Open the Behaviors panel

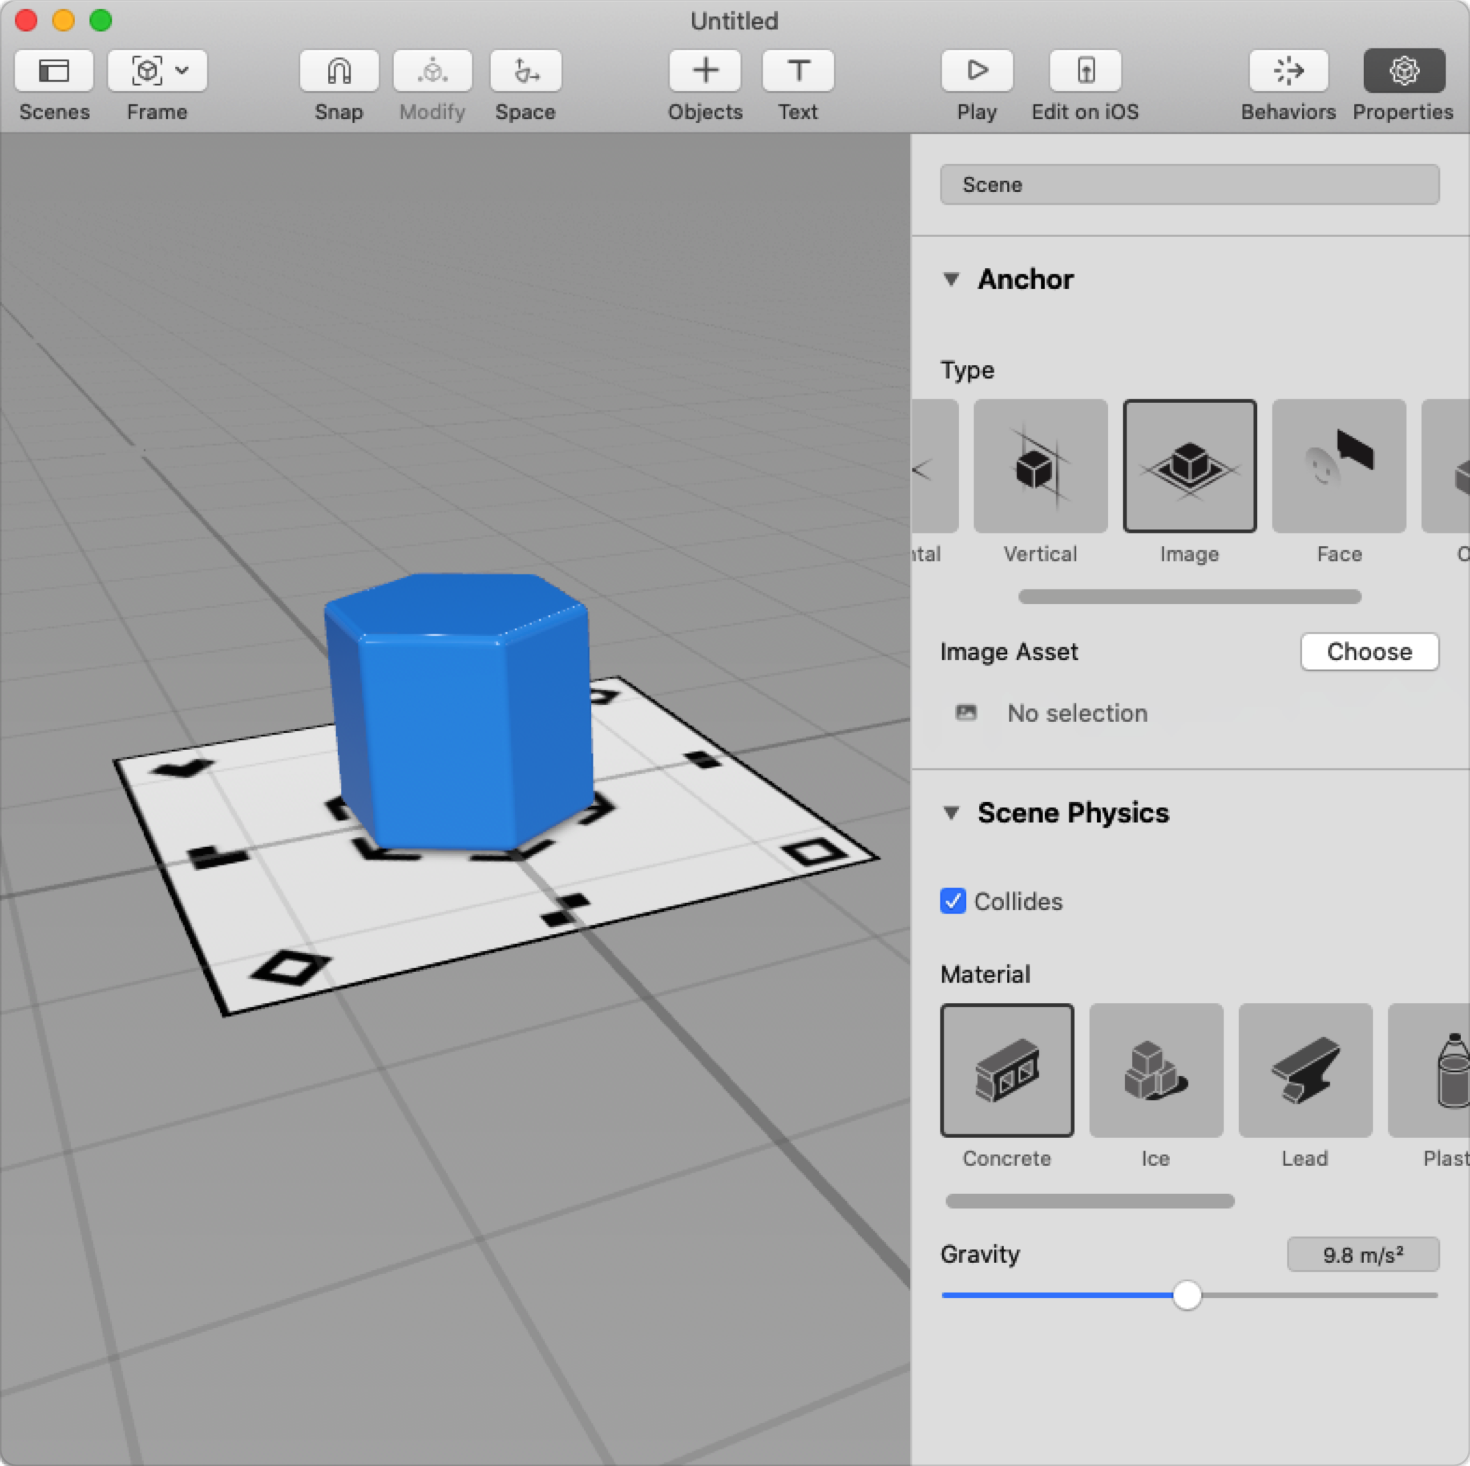pyautogui.click(x=1288, y=71)
